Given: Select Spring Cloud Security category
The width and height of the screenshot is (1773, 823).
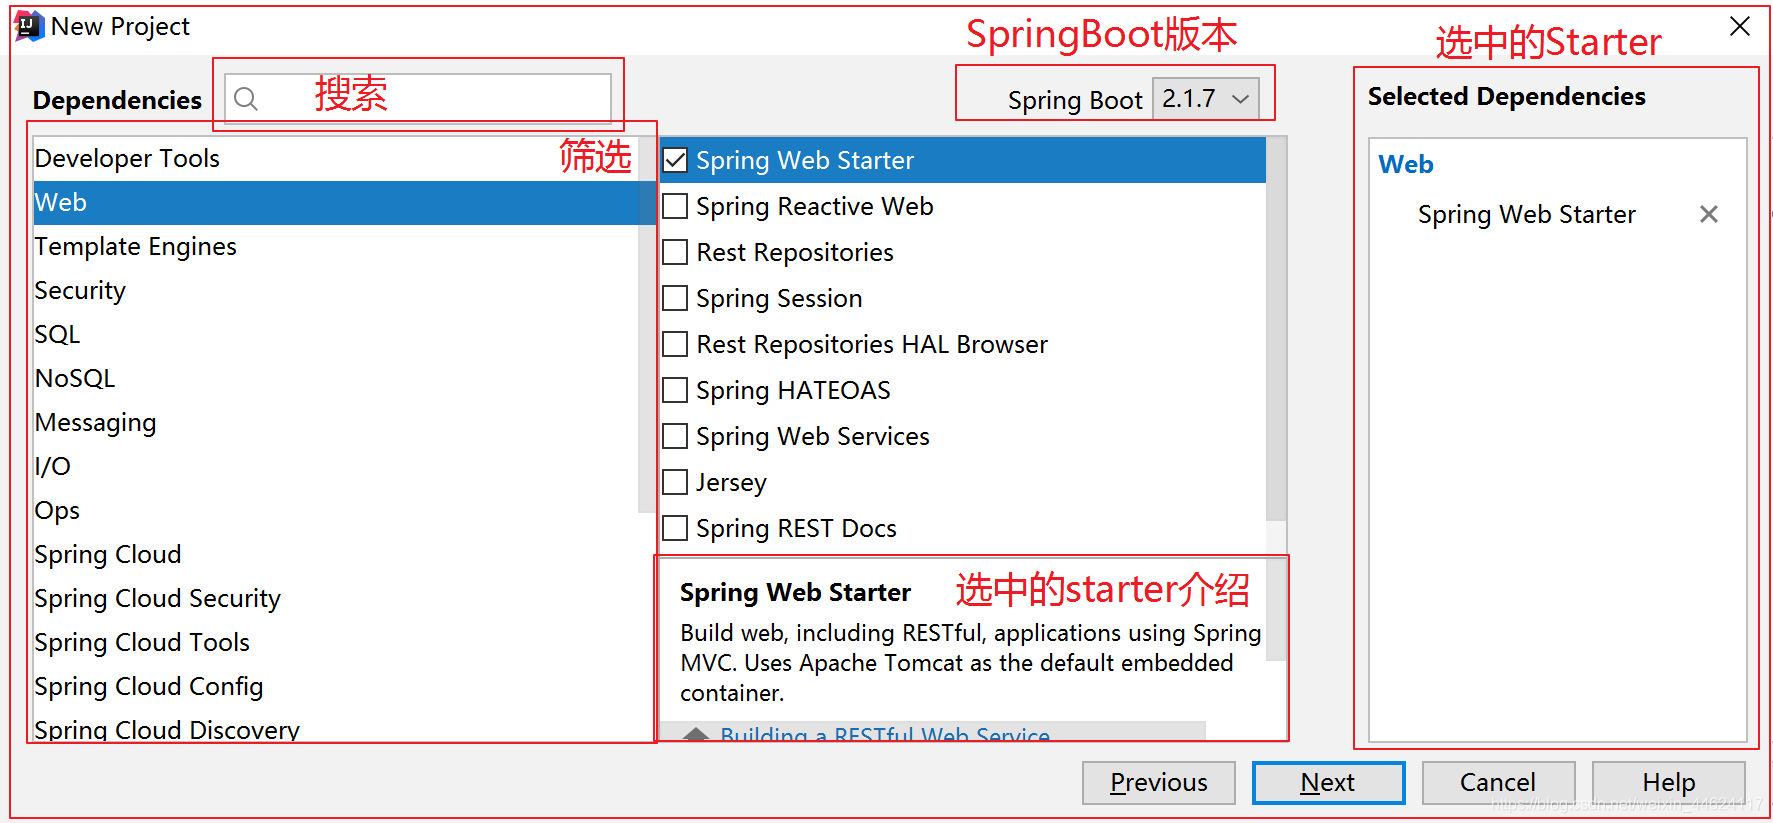Looking at the screenshot, I should (x=336, y=598).
